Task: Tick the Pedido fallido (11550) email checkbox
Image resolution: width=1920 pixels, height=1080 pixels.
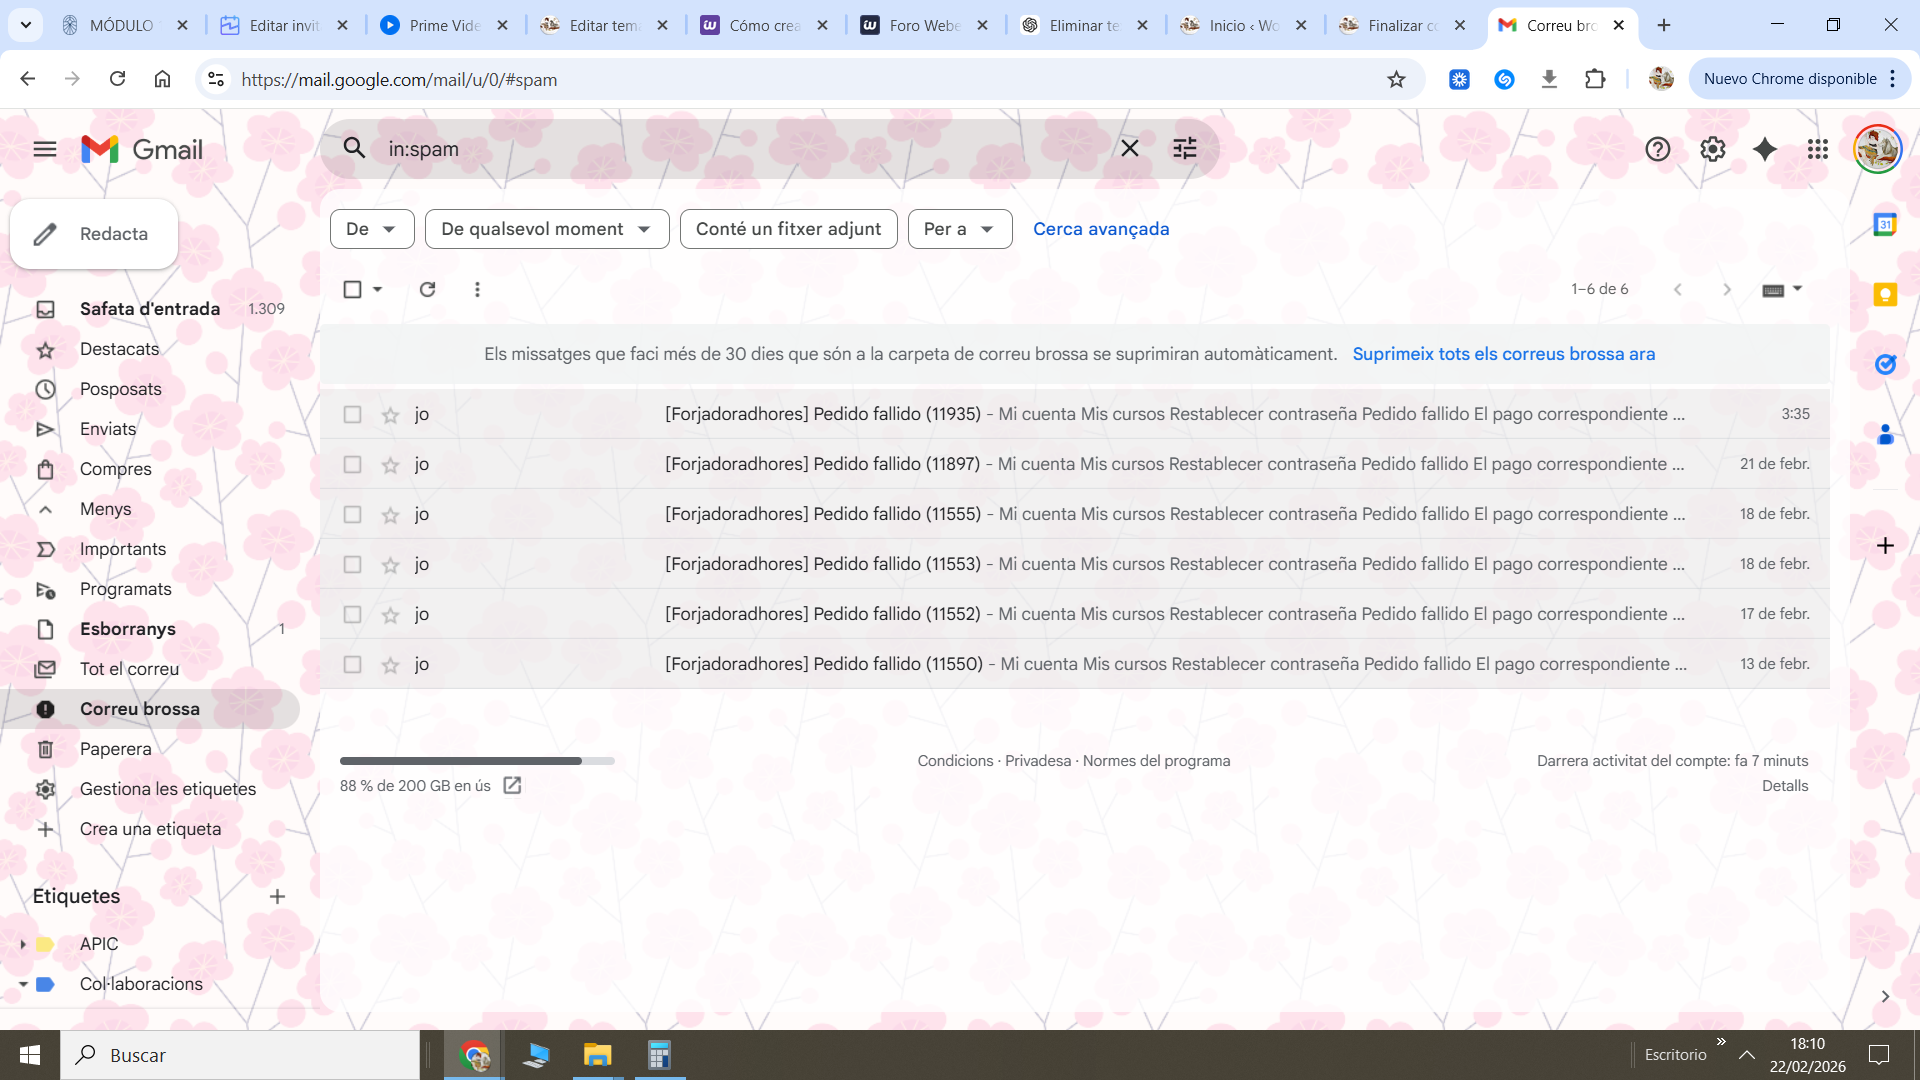Action: [x=352, y=665]
